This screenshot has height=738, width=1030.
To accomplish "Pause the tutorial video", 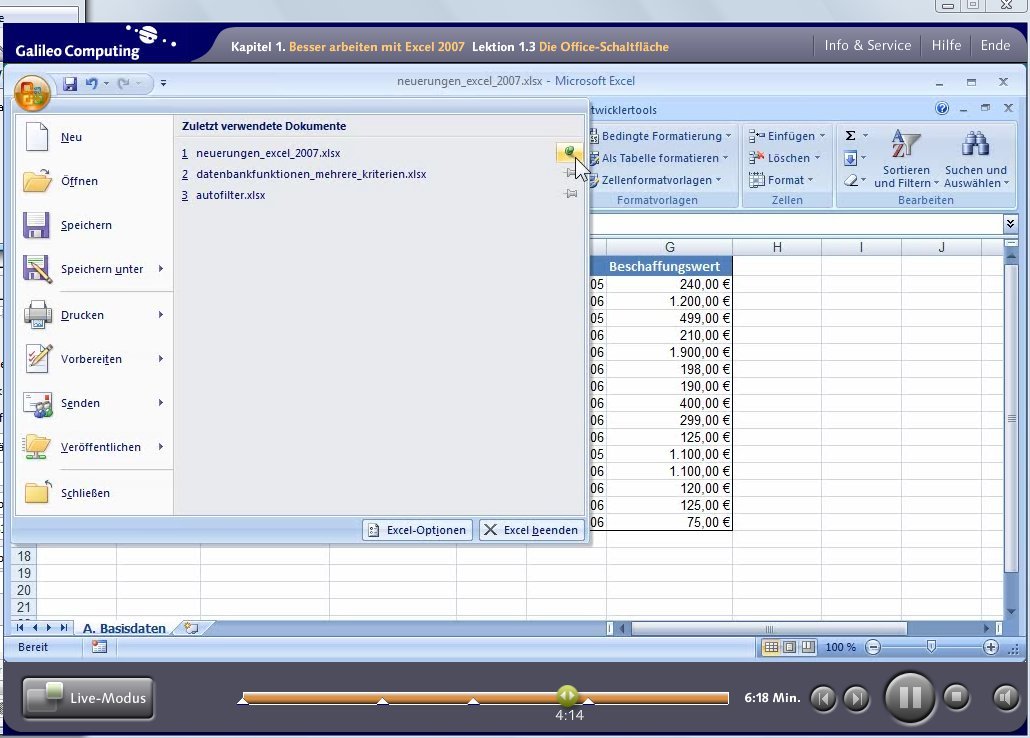I will tap(910, 697).
